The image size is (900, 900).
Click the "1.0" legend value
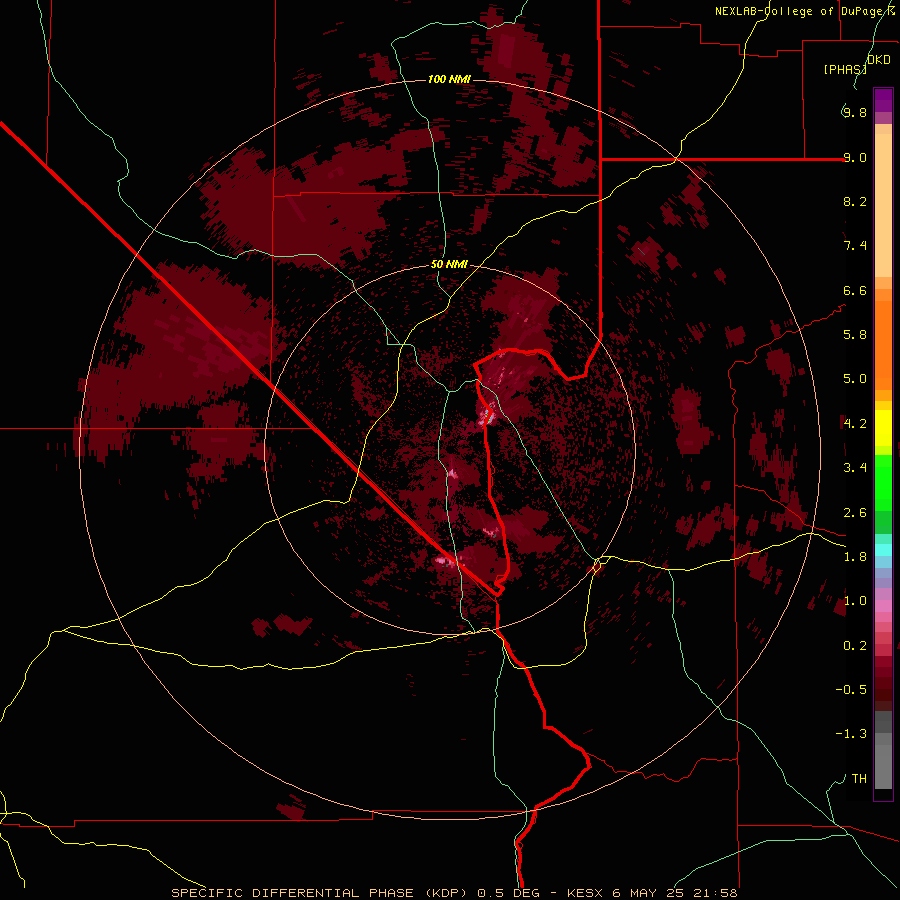click(855, 601)
